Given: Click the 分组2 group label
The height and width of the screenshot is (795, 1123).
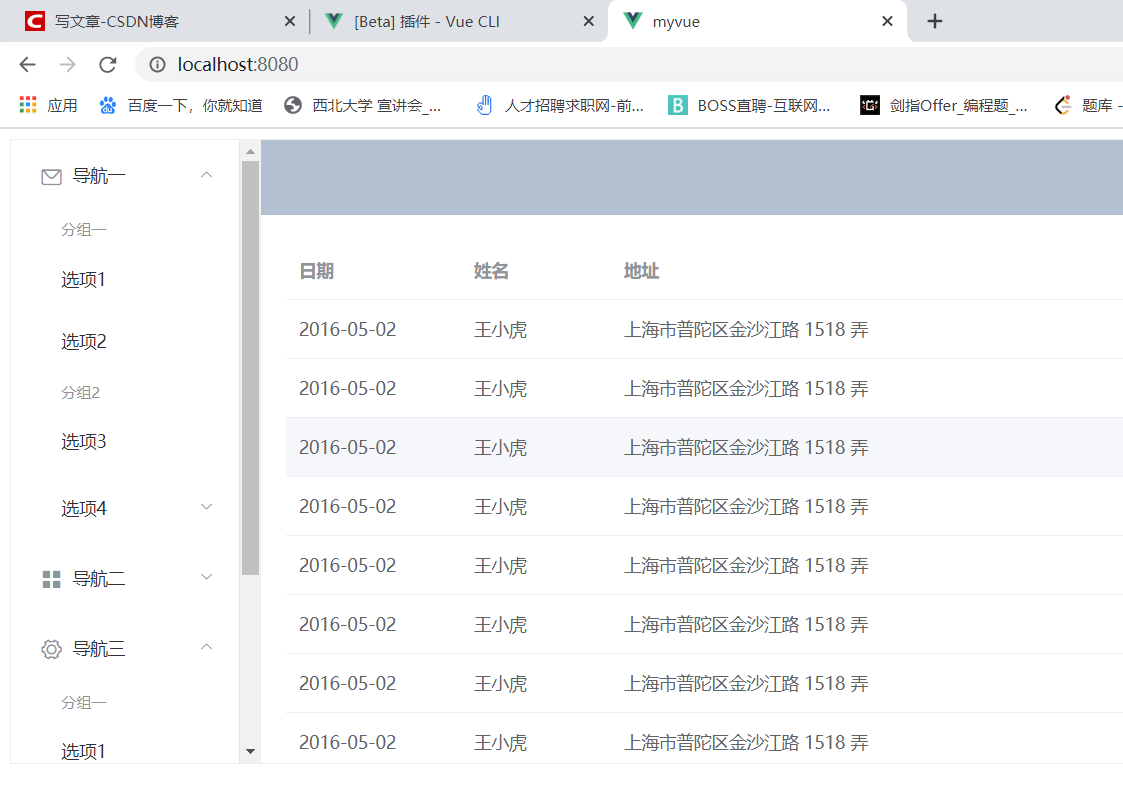Looking at the screenshot, I should point(80,392).
